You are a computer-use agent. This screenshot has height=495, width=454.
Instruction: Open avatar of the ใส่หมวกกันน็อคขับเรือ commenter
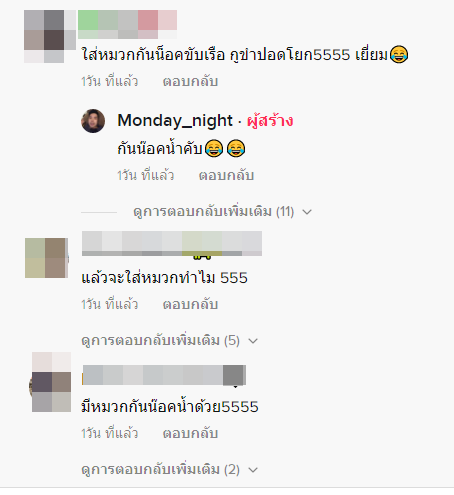point(50,36)
